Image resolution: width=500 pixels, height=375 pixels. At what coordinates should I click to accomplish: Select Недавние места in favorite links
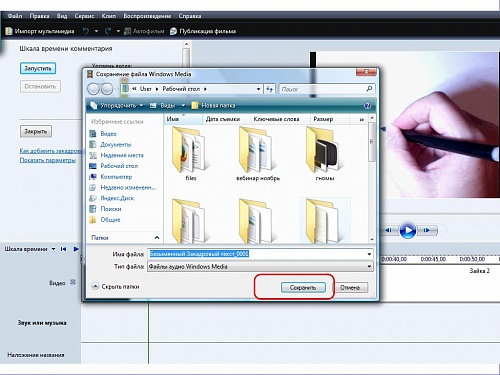(x=116, y=155)
